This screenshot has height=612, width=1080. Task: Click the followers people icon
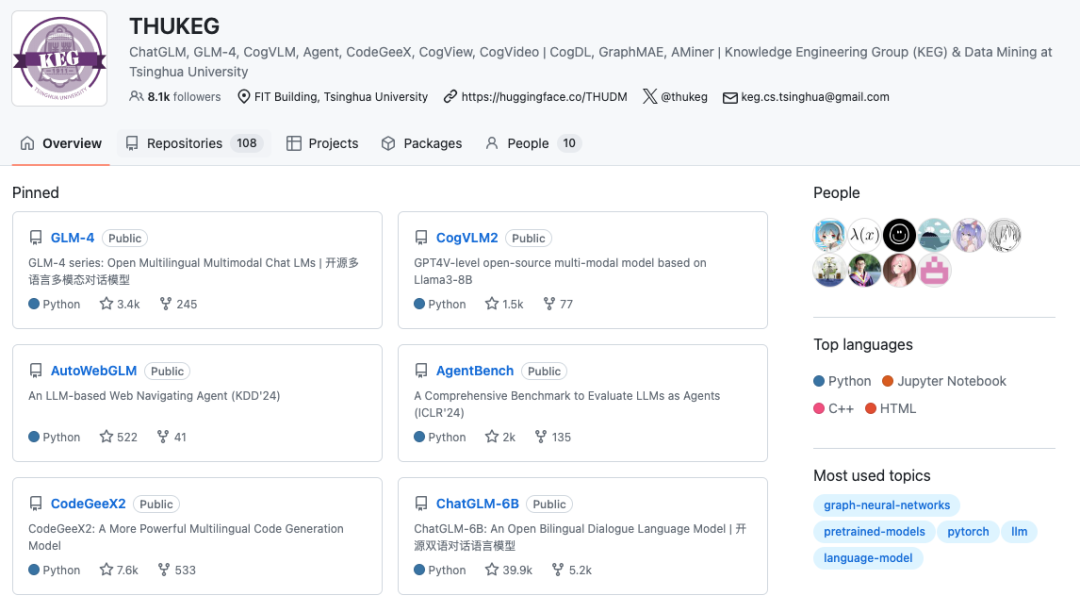point(136,96)
